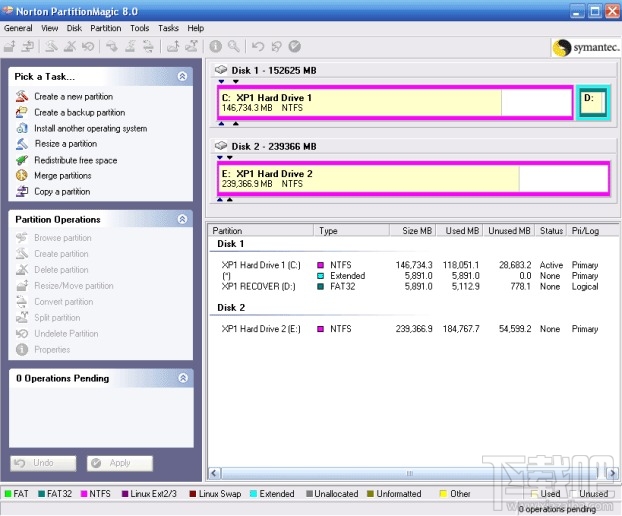Open the Help menu
622x516 pixels.
pos(196,28)
